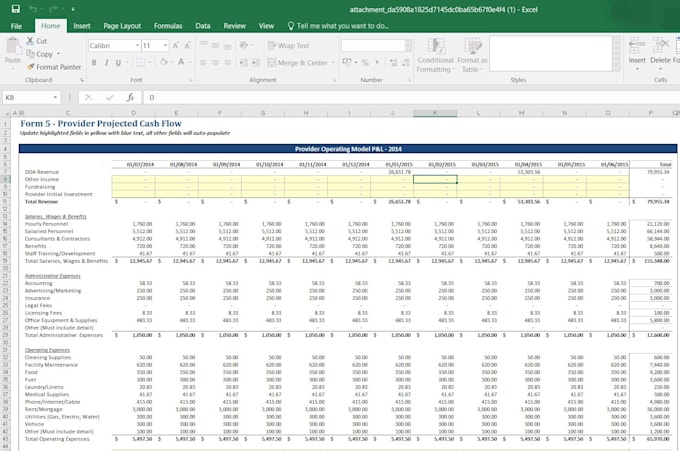
Task: Center text horizontally
Action: [x=216, y=62]
